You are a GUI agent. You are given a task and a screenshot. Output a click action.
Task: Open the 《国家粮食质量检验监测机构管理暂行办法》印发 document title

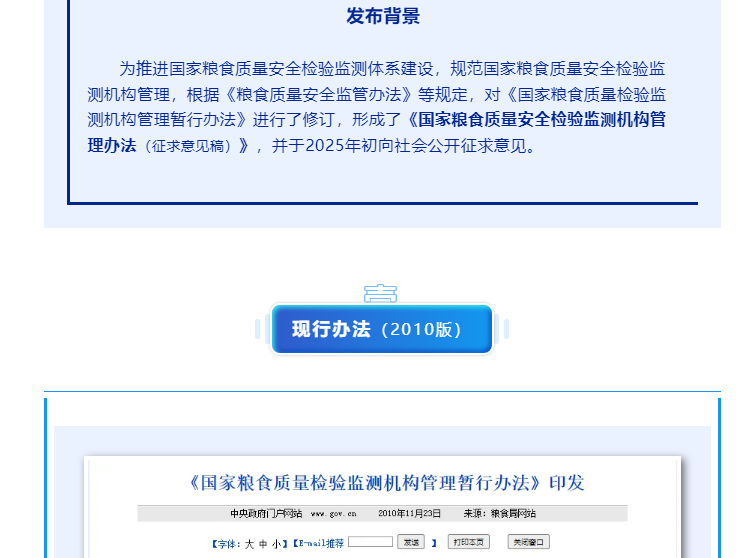pyautogui.click(x=385, y=483)
